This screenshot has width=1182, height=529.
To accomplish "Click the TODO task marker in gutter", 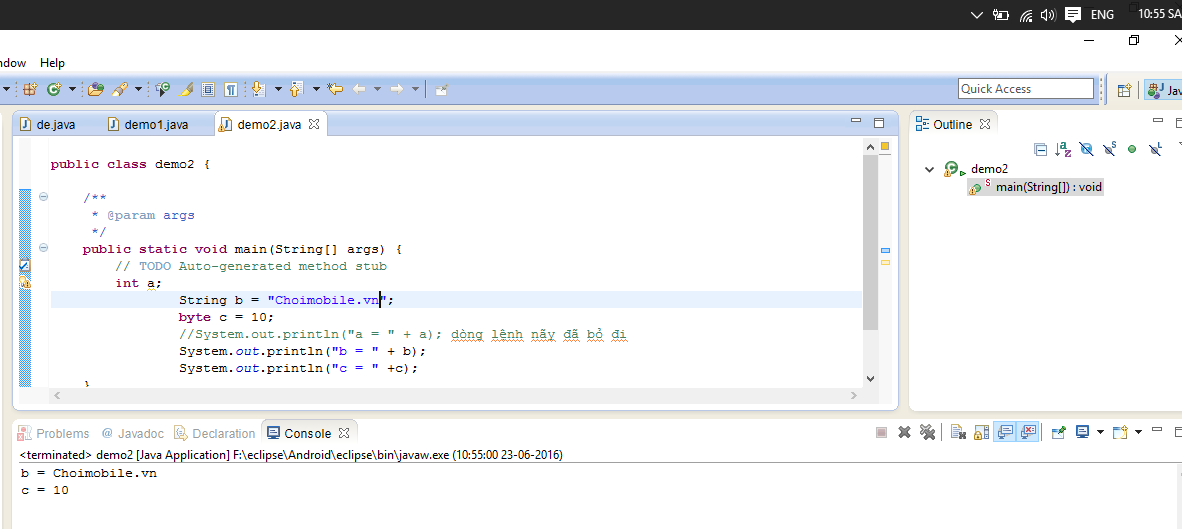I will [x=24, y=265].
